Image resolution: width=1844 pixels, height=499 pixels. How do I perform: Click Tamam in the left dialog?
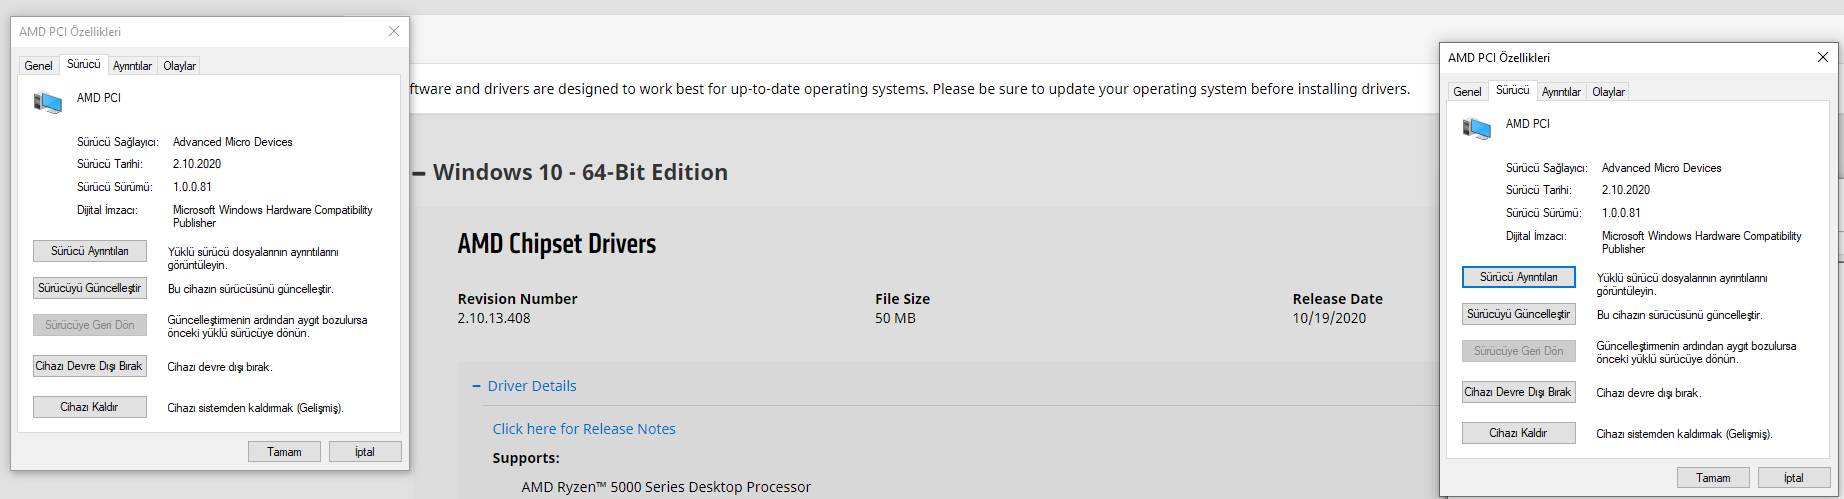(x=284, y=452)
